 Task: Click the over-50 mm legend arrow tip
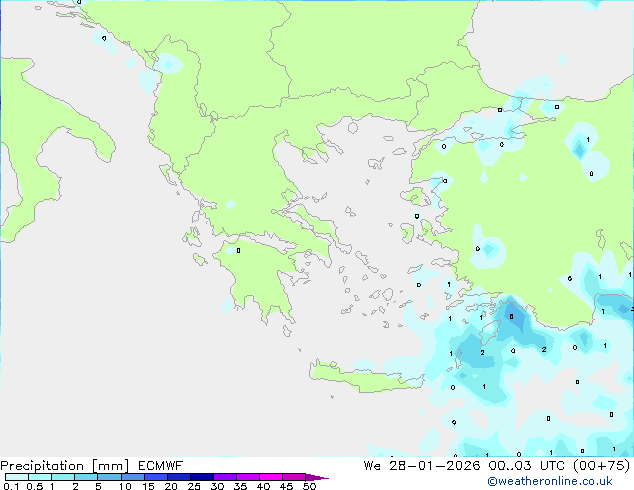317,477
